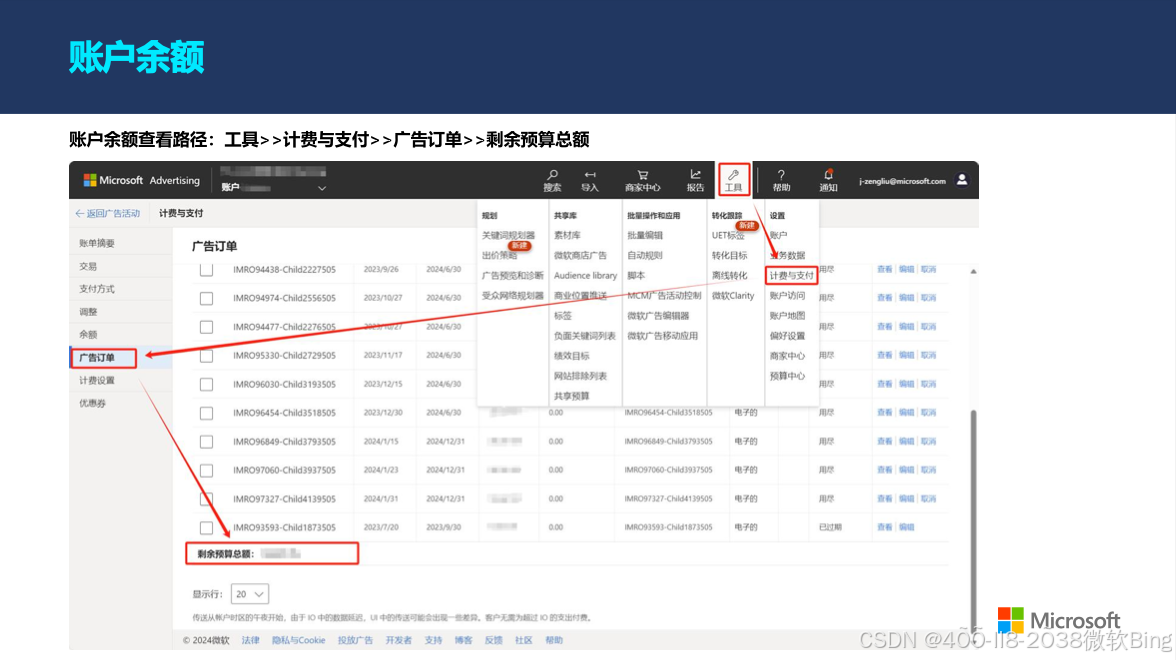Select 调整 in the billing sidebar

(88, 312)
